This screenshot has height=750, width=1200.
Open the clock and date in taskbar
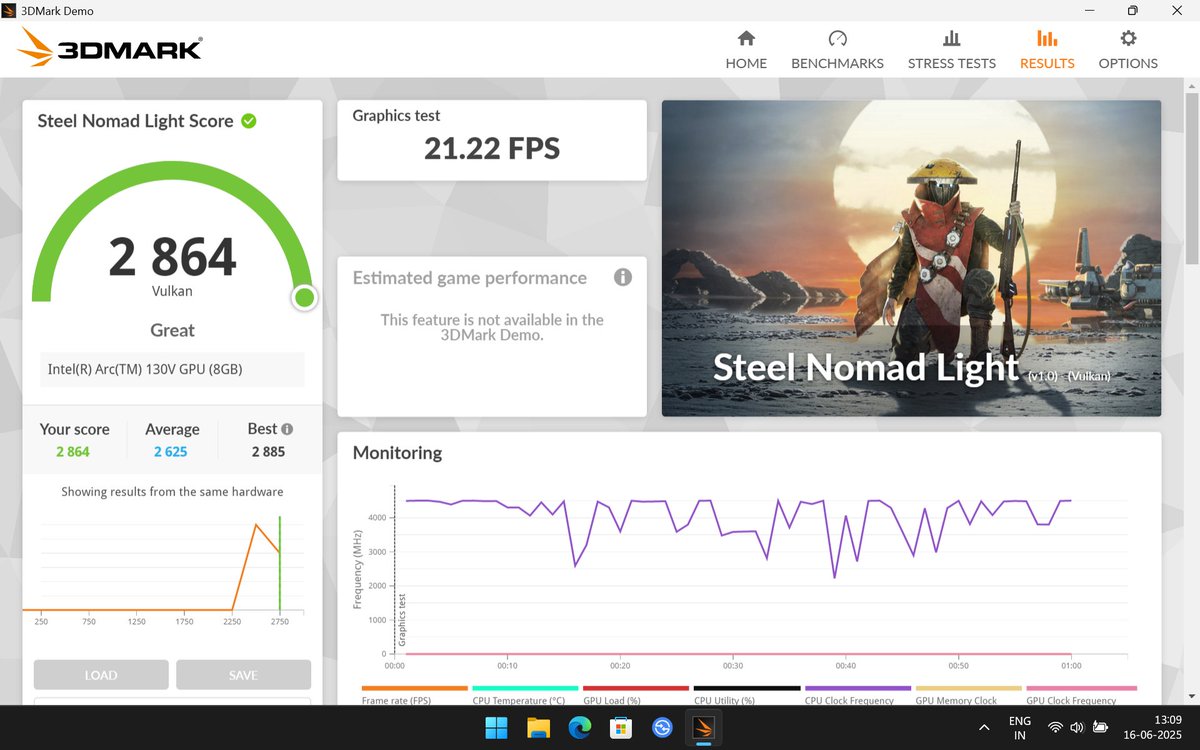pos(1153,728)
